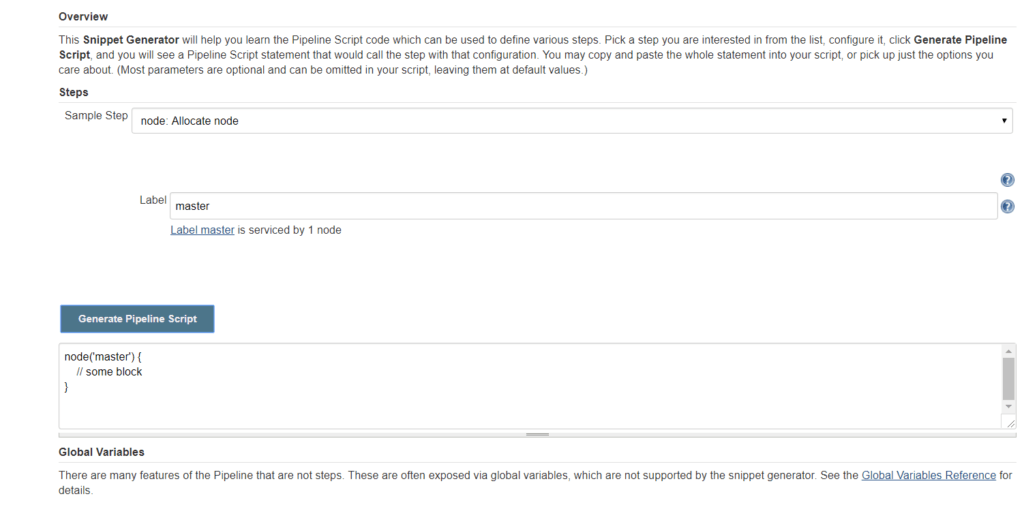Click the 'Label' field caption text
Image resolution: width=1024 pixels, height=507 pixels.
point(153,200)
